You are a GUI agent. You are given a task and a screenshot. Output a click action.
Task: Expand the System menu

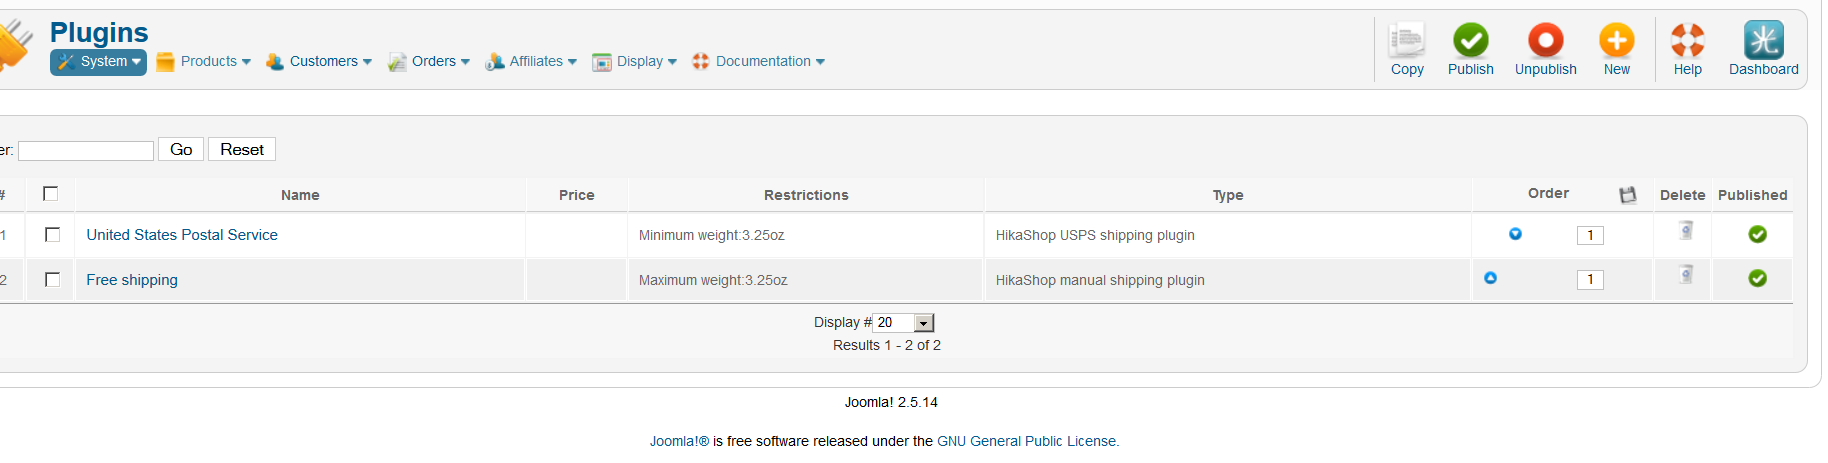99,62
